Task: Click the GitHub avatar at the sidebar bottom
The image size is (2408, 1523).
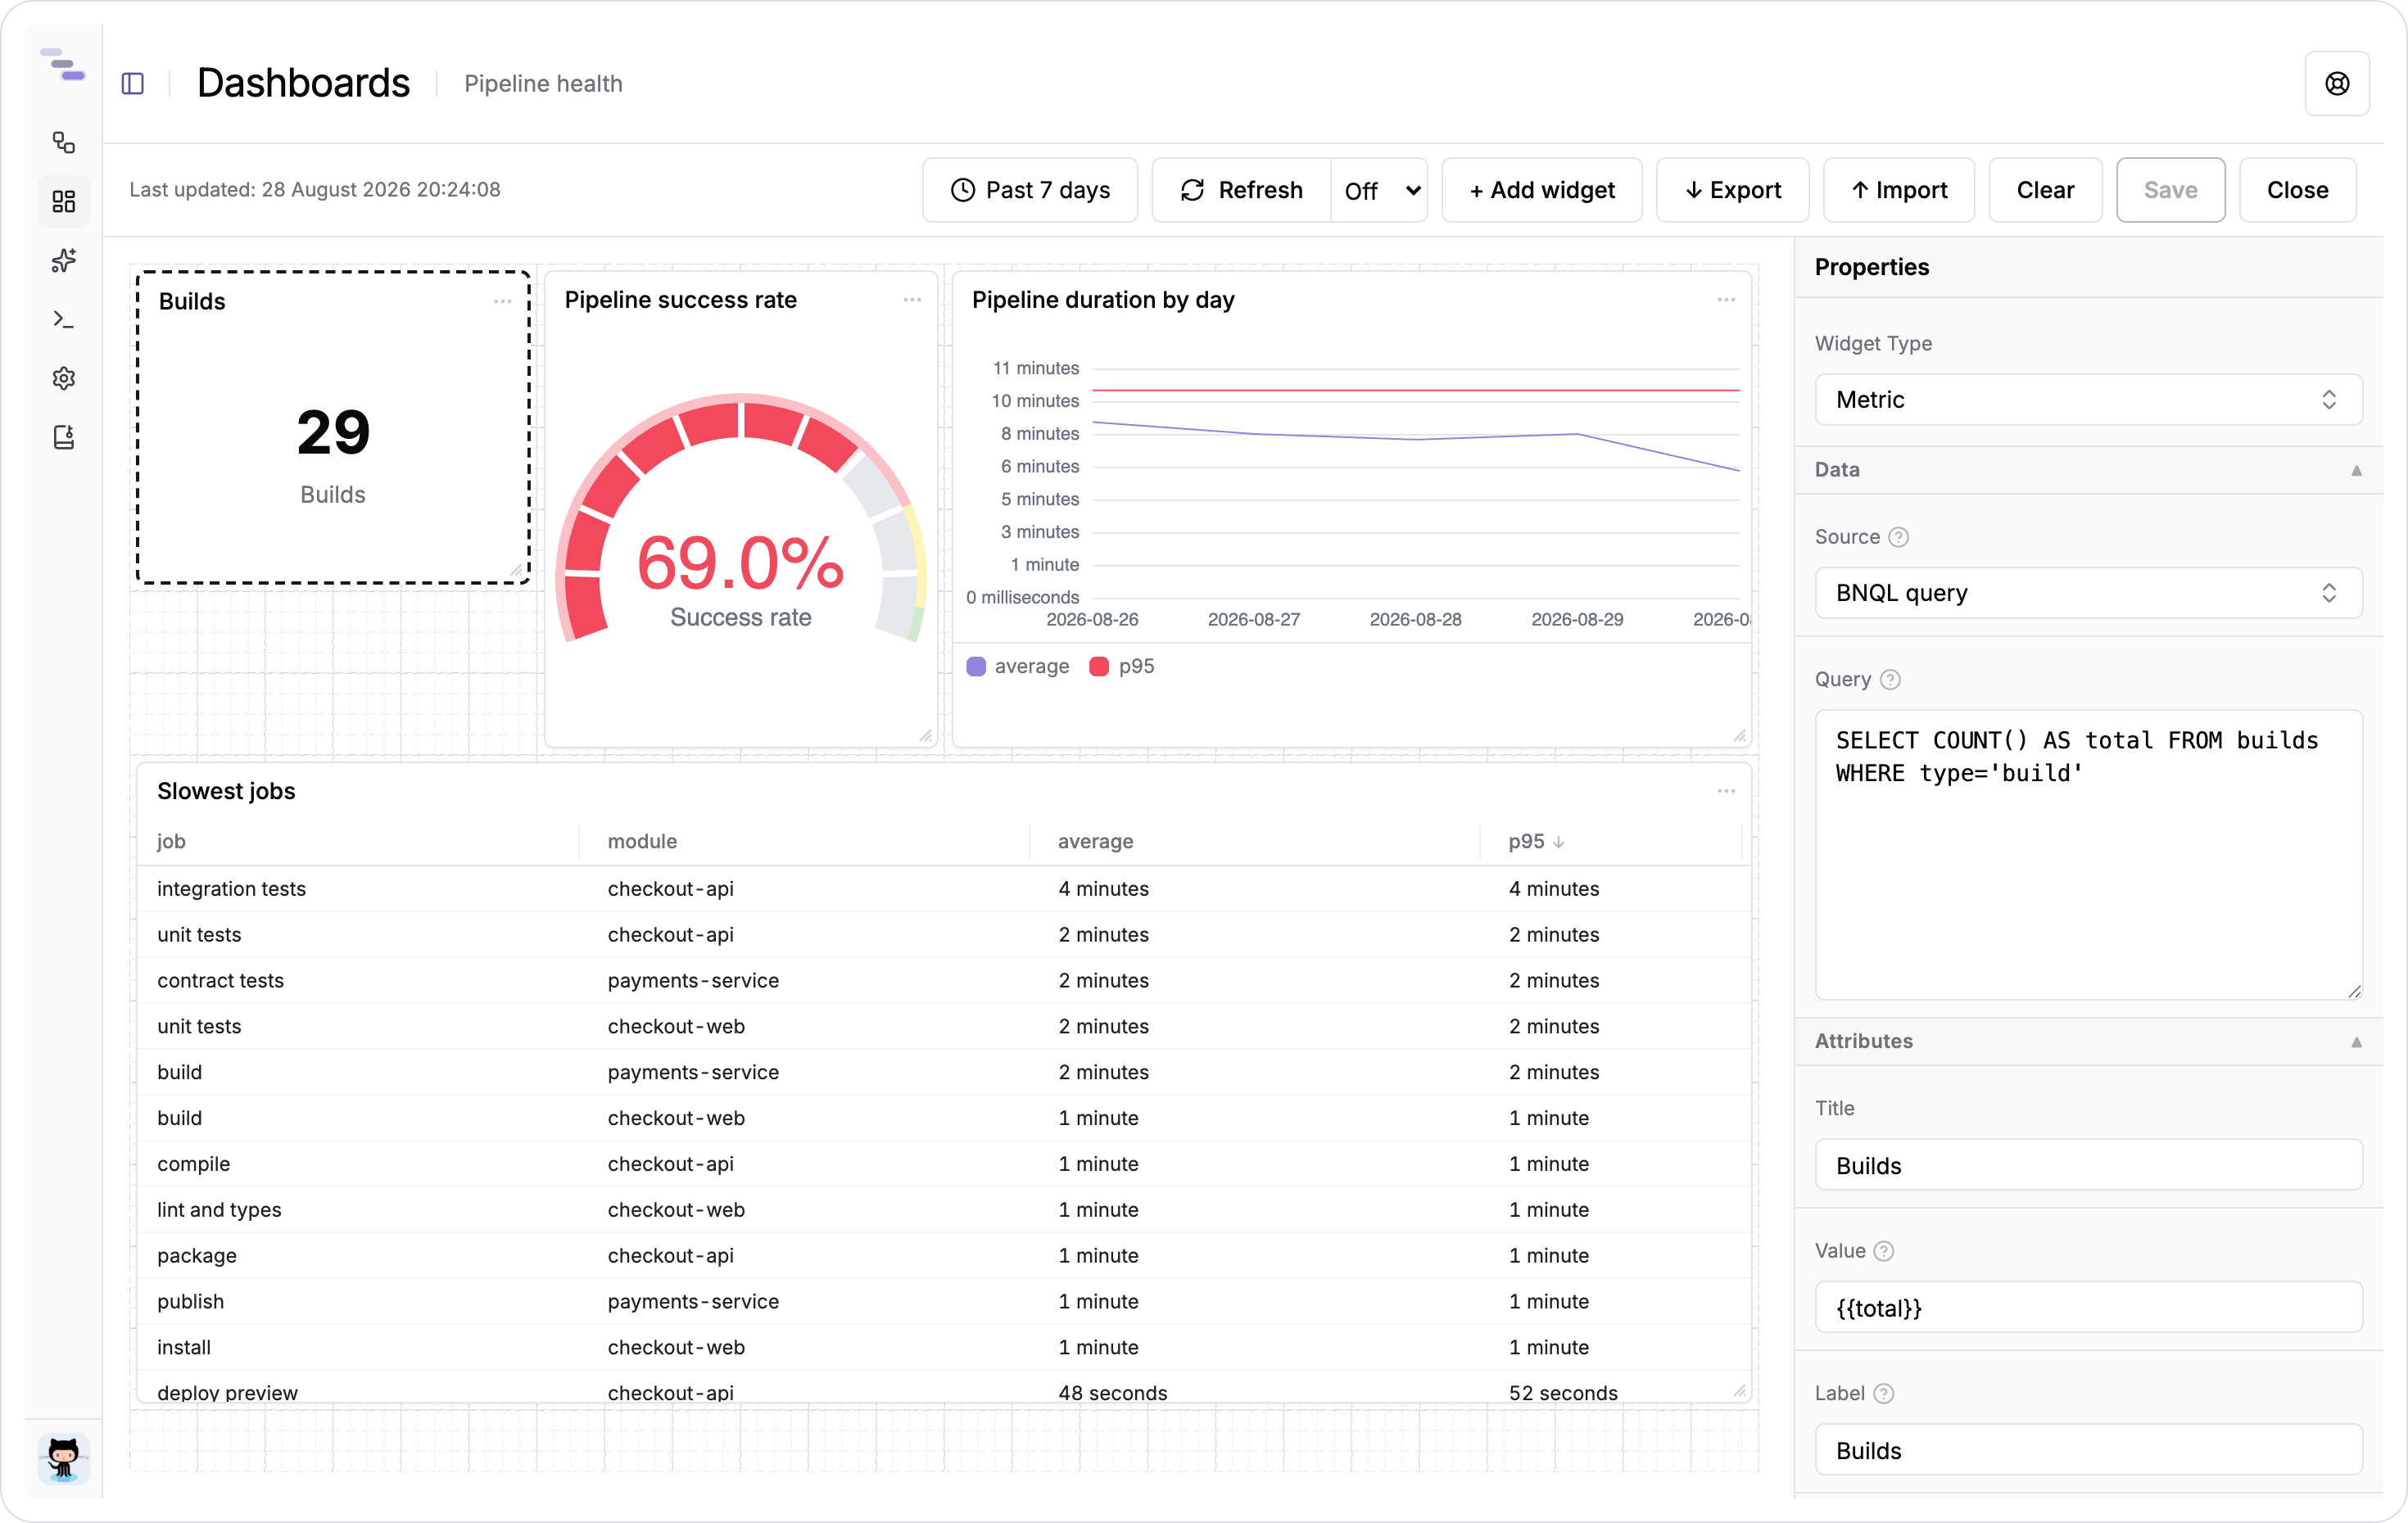Action: click(63, 1458)
